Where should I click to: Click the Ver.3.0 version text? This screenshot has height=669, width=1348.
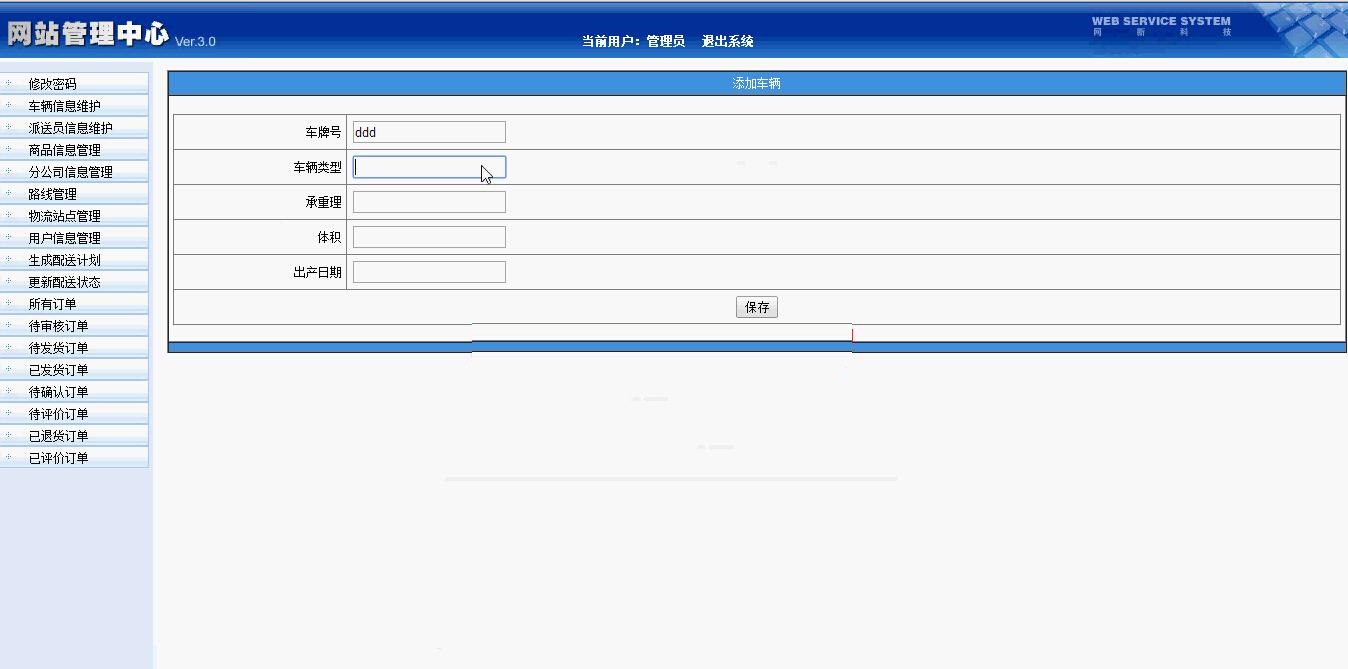tap(195, 42)
